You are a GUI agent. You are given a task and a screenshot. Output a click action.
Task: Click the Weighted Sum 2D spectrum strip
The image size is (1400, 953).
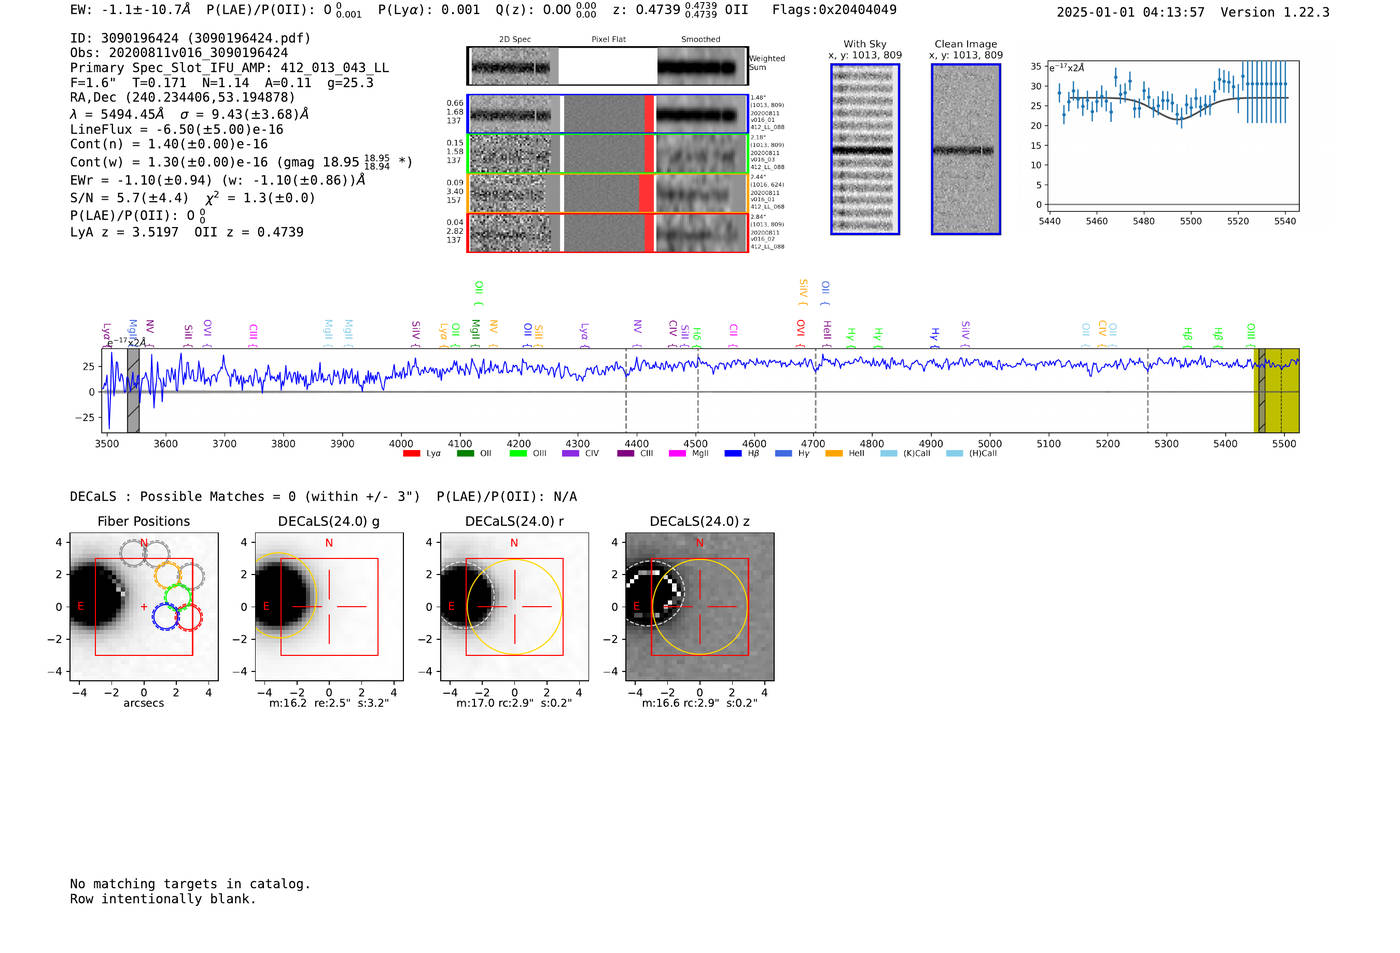607,66
